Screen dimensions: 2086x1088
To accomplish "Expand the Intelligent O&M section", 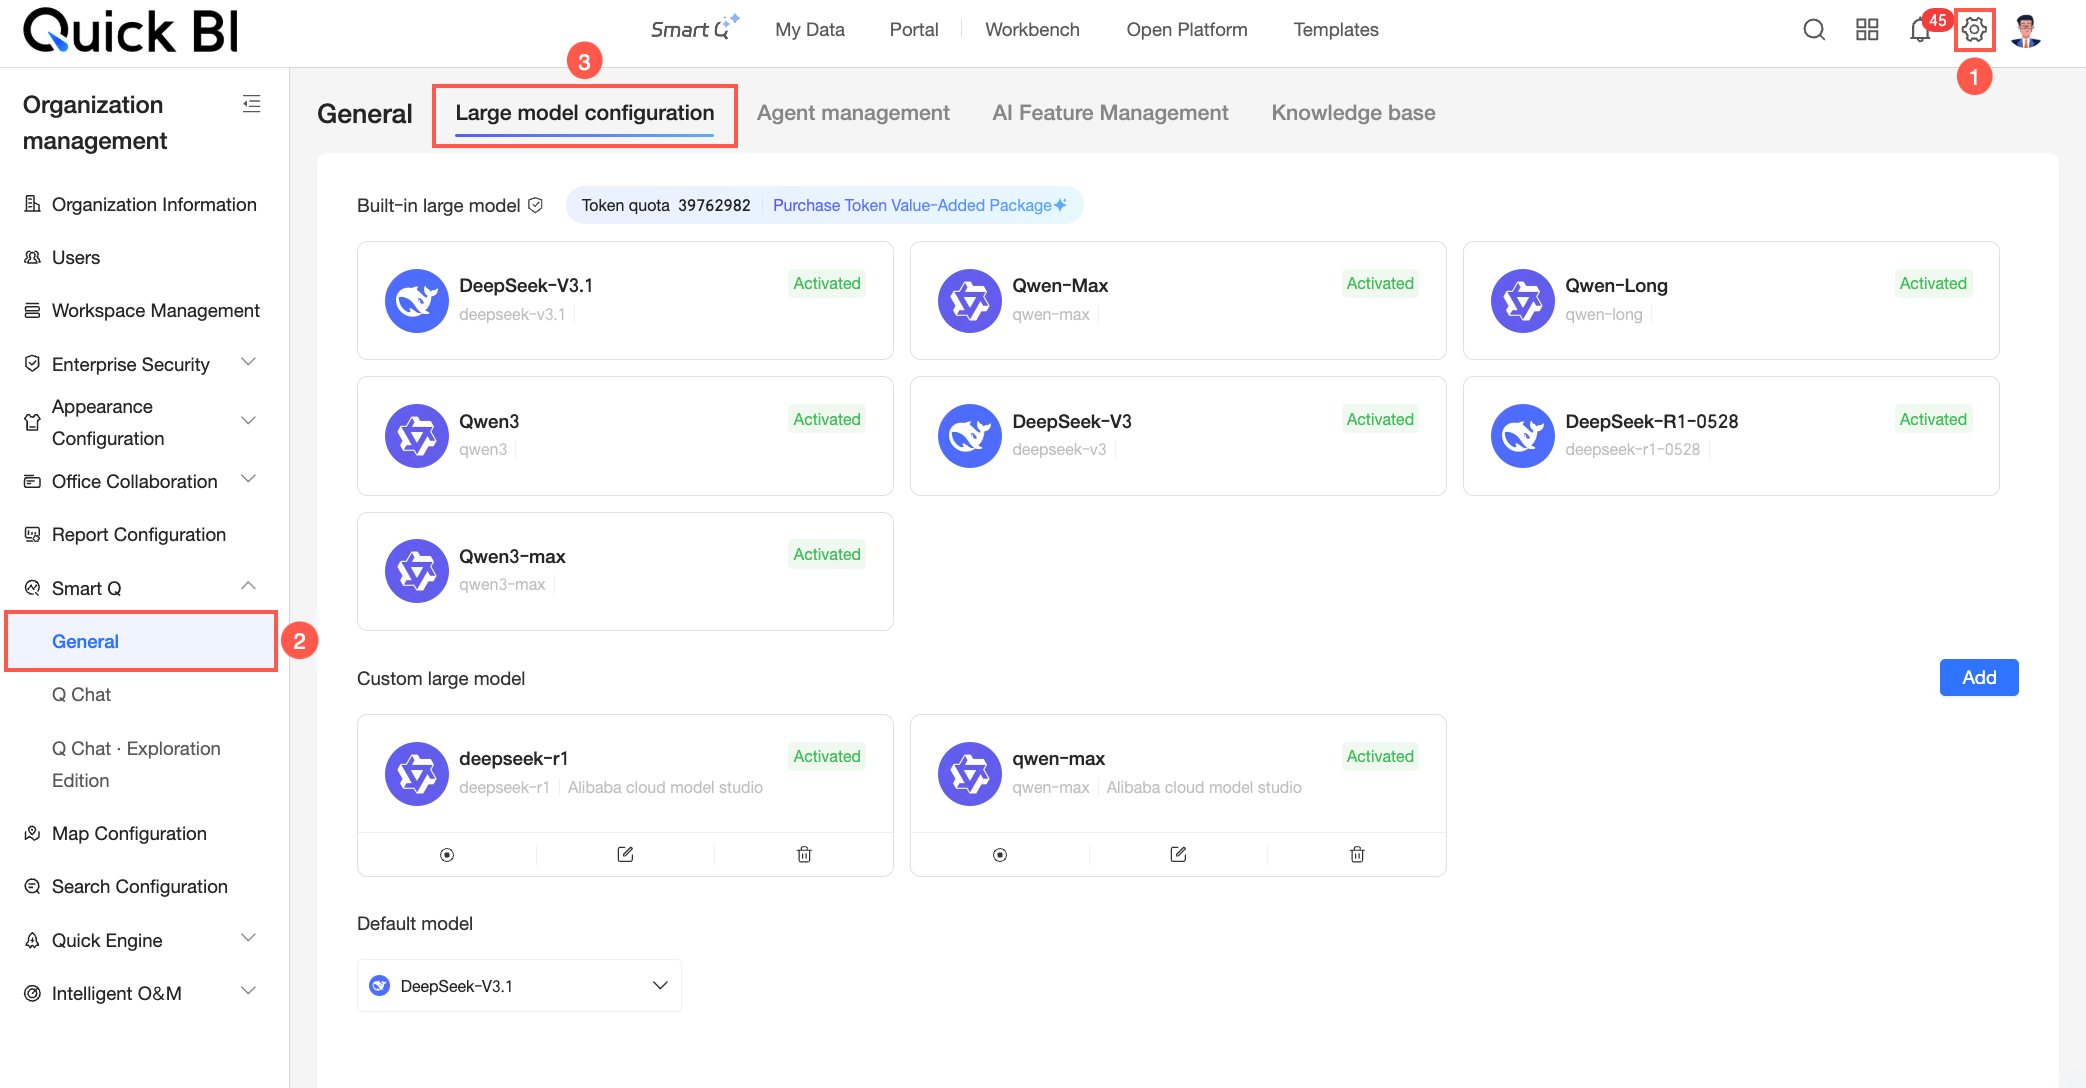I will [x=249, y=991].
